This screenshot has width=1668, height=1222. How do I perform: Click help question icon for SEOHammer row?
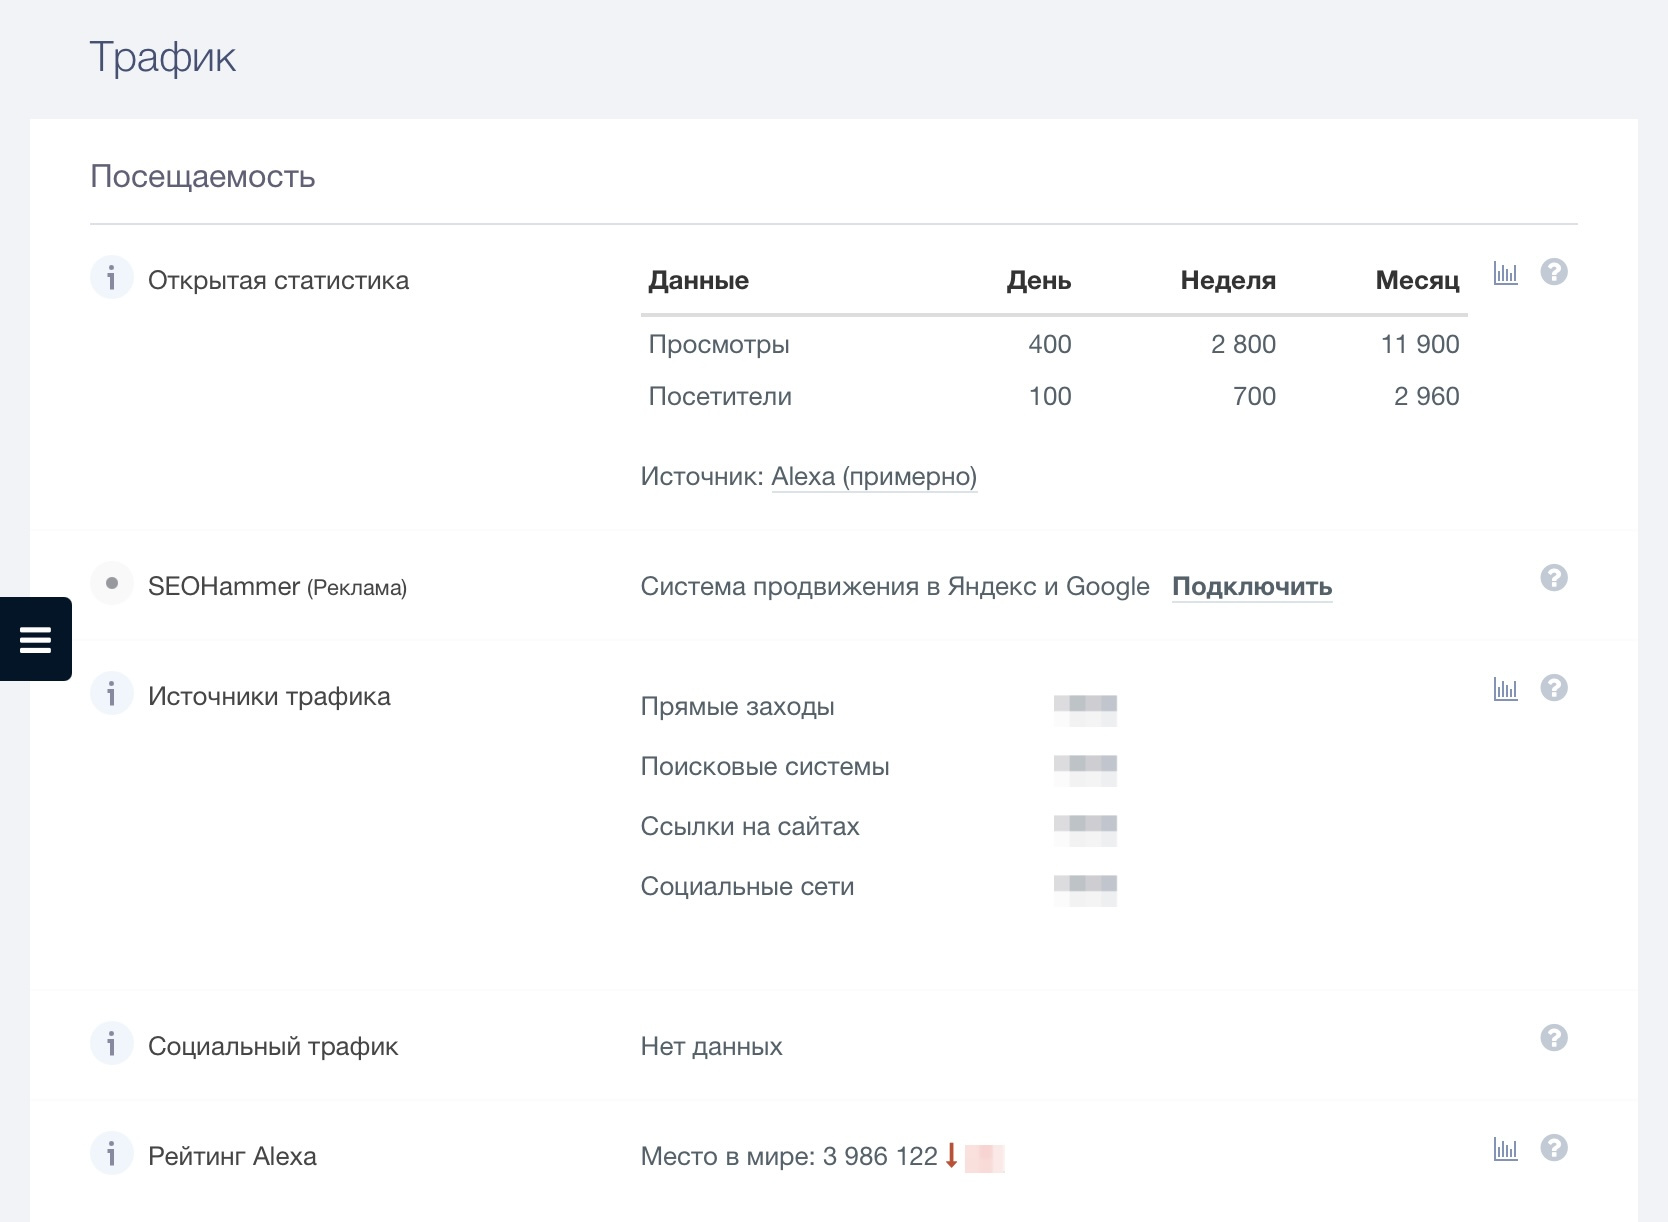point(1554,578)
